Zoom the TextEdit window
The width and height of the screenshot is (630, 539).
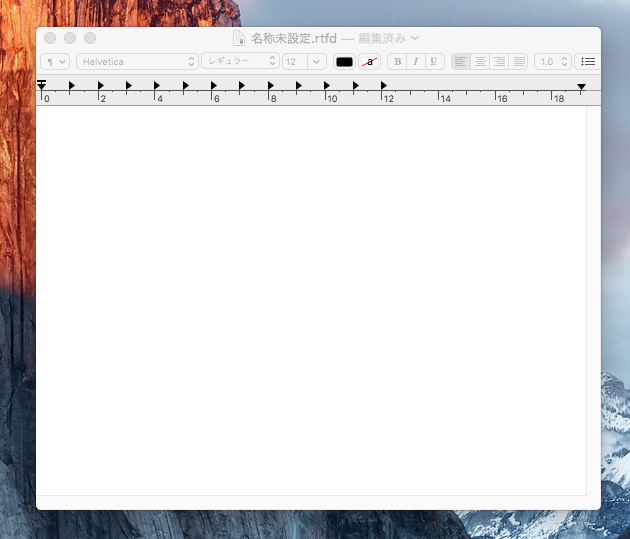click(x=90, y=38)
